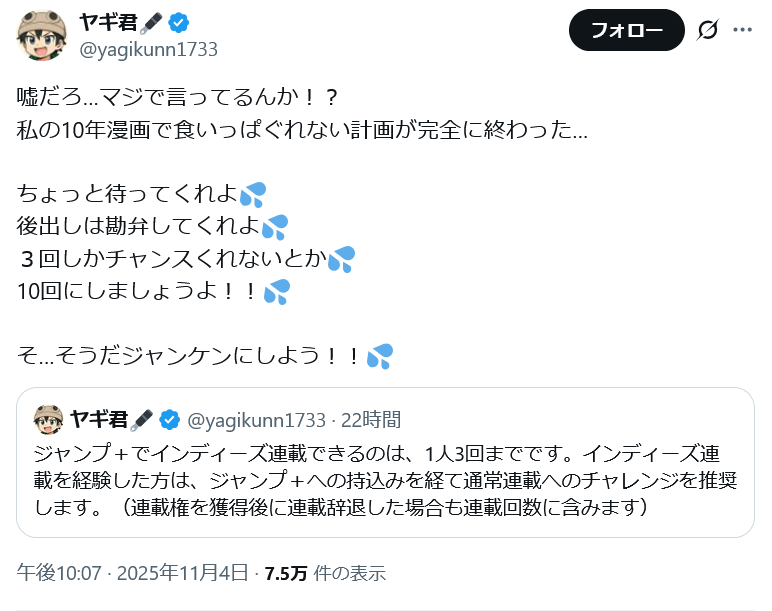
Task: Open the main author's profile avatar
Action: pos(42,36)
